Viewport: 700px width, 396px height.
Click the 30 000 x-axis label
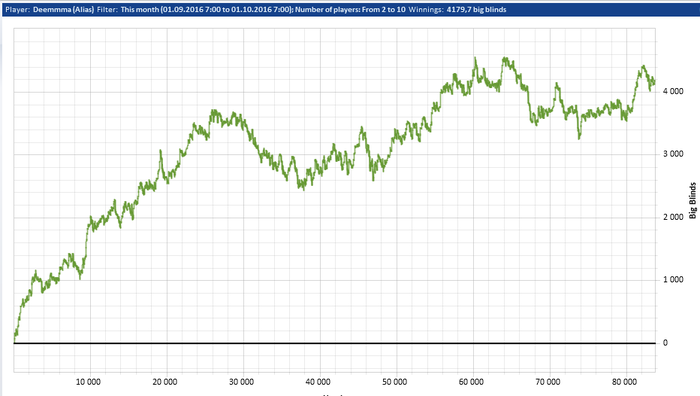click(x=242, y=382)
